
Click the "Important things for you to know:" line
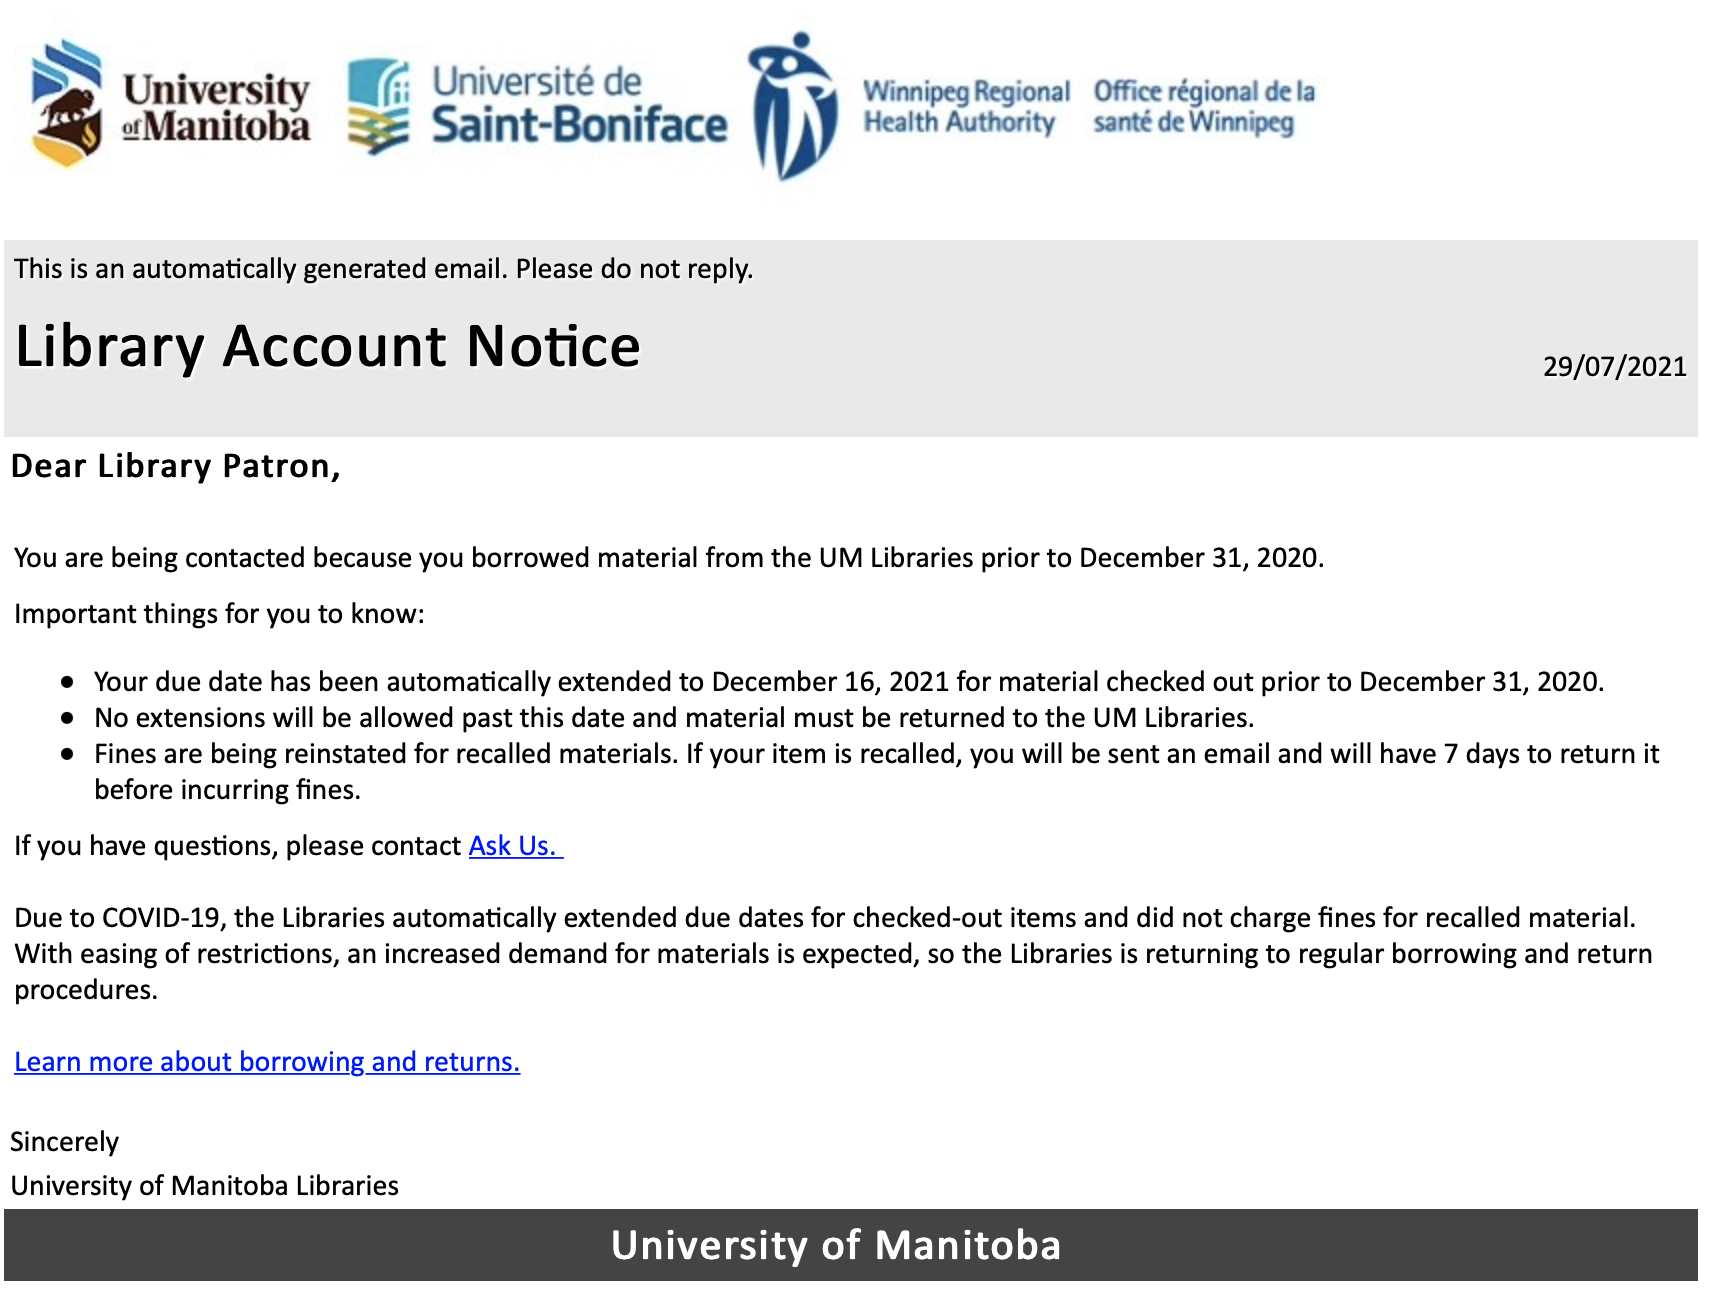coord(219,614)
